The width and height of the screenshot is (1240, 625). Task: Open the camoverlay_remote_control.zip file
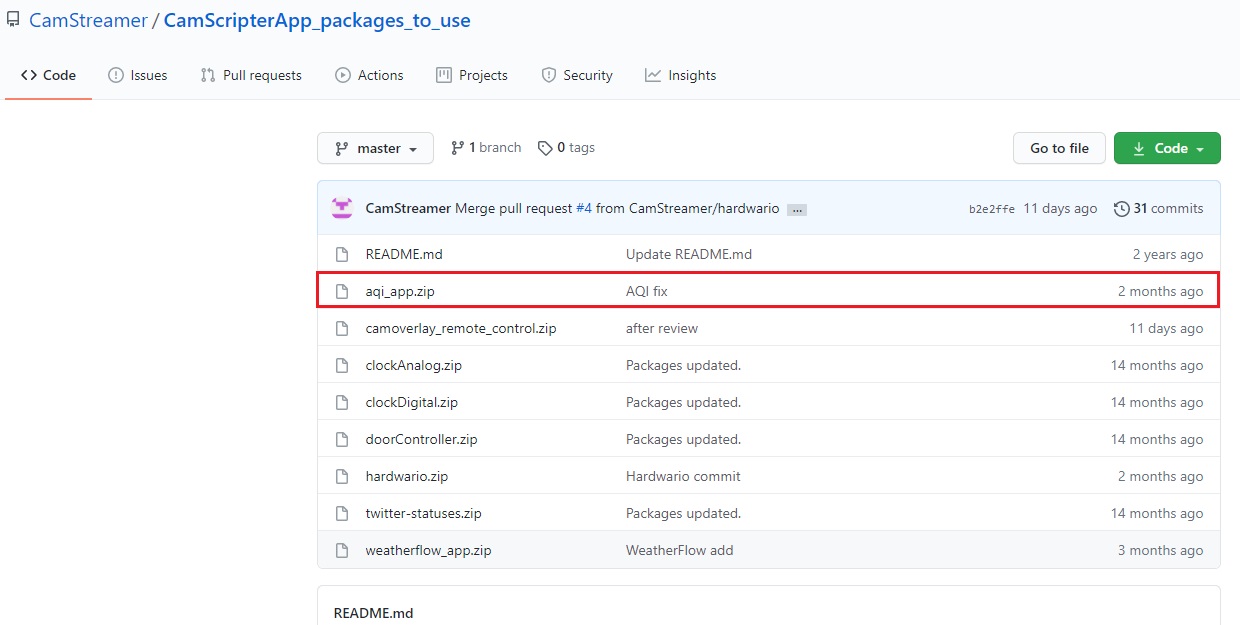point(461,328)
